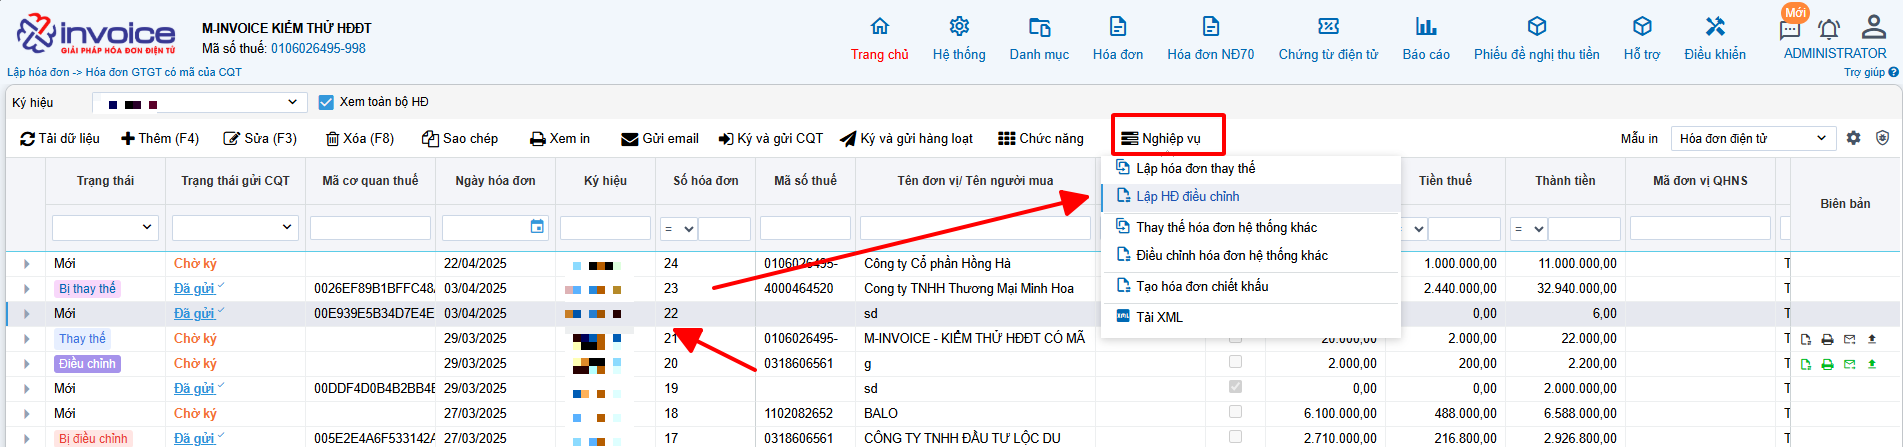Select Lập HĐ điều chỉnh menu item

1187,197
